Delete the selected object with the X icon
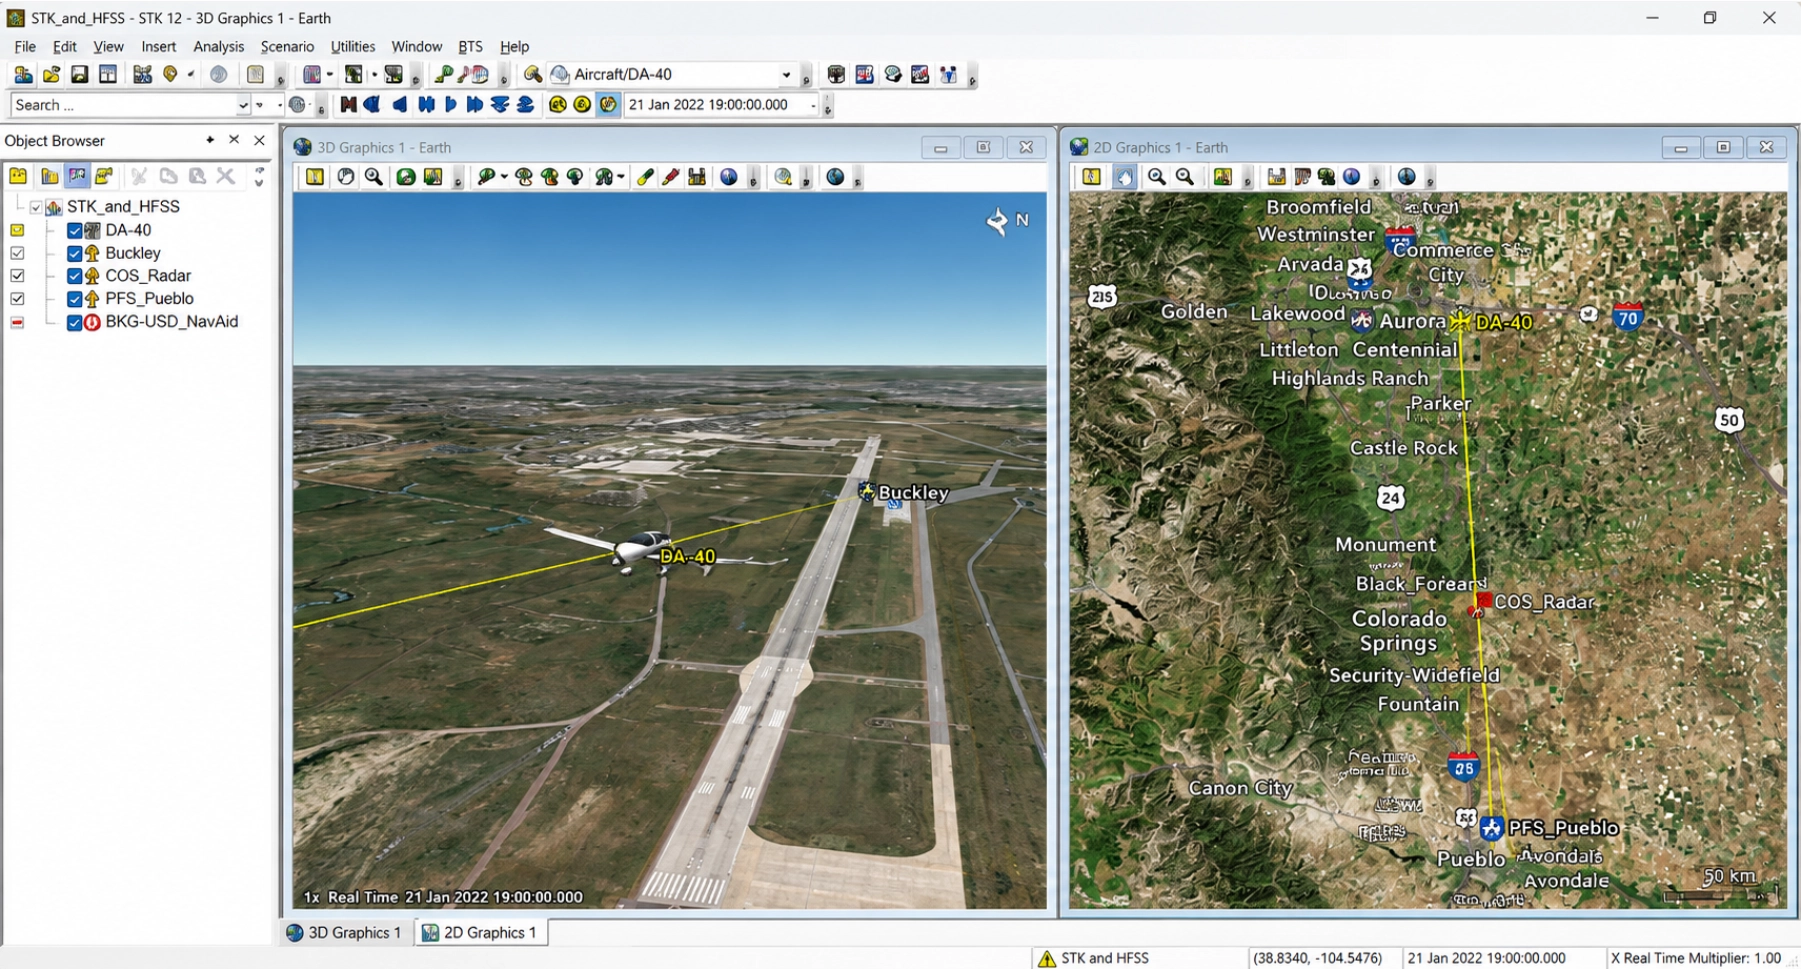The width and height of the screenshot is (1801, 969). [x=226, y=176]
